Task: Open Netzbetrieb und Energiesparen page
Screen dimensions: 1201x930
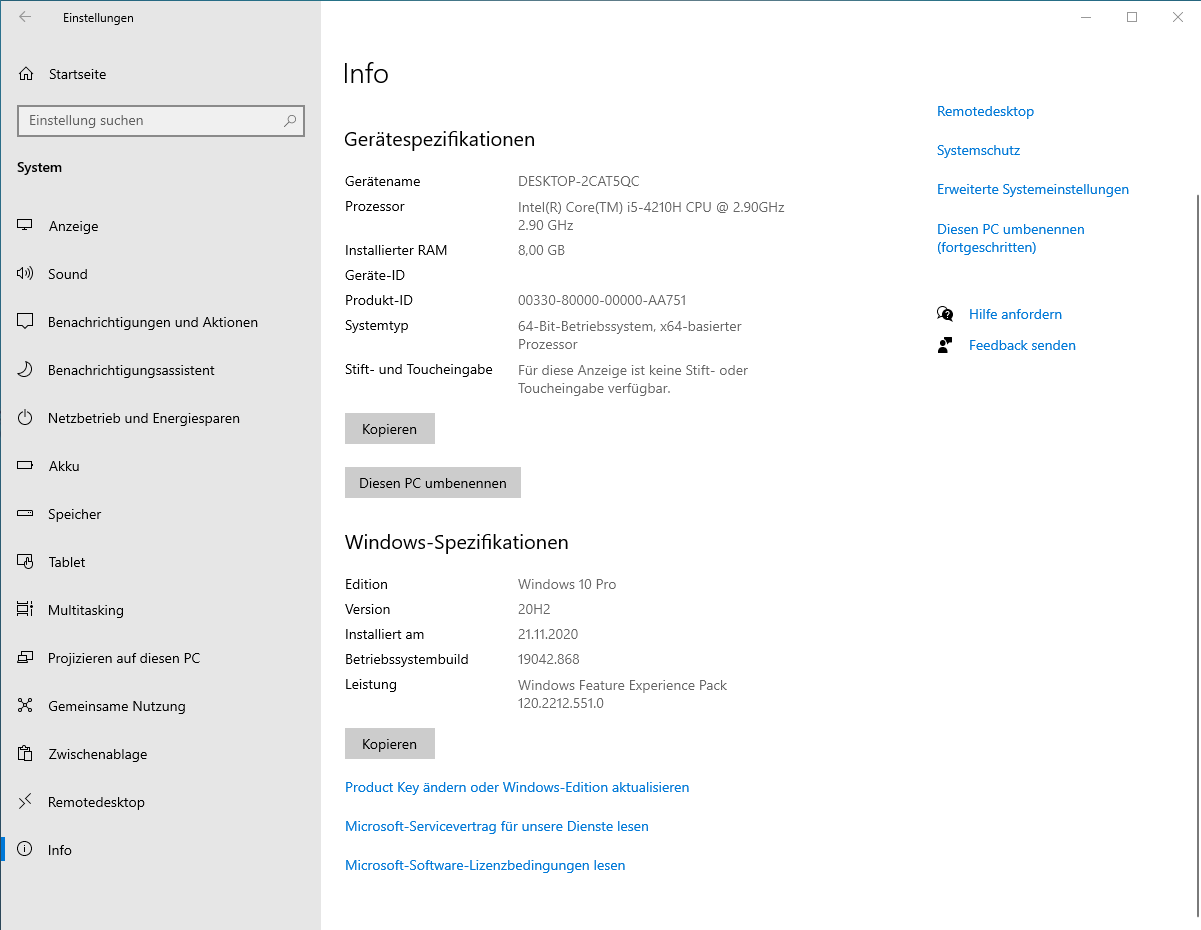Action: [x=161, y=418]
